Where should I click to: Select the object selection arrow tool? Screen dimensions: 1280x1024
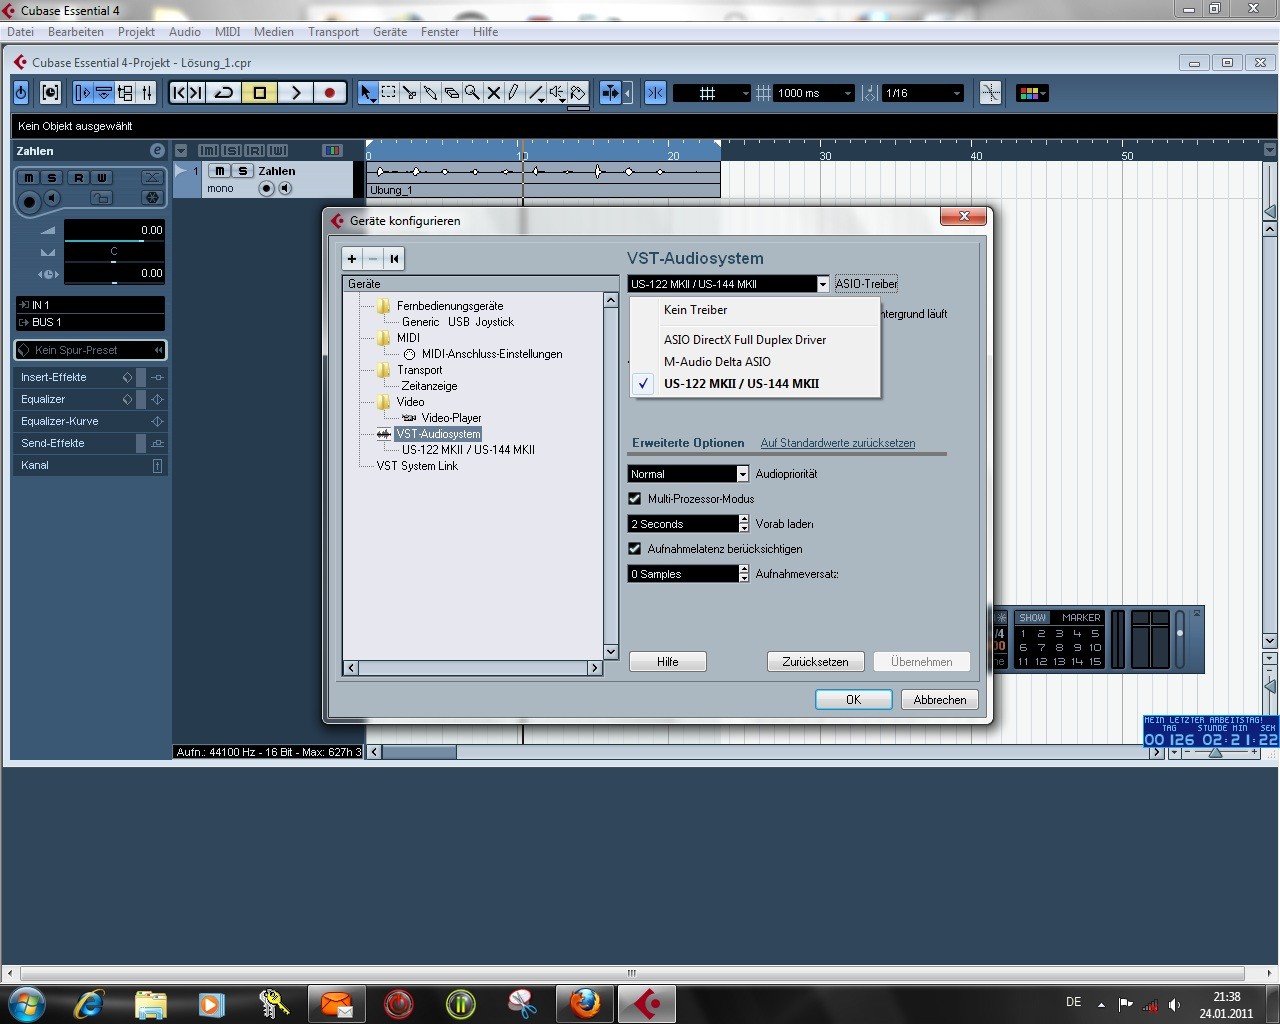pyautogui.click(x=367, y=93)
